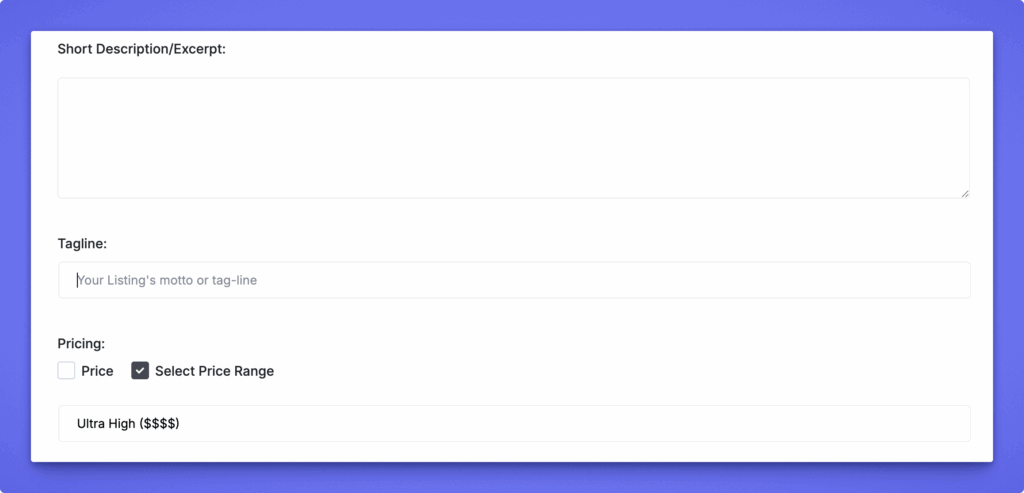The width and height of the screenshot is (1024, 493).
Task: Click the purple background outside the form
Action: tap(1008, 250)
